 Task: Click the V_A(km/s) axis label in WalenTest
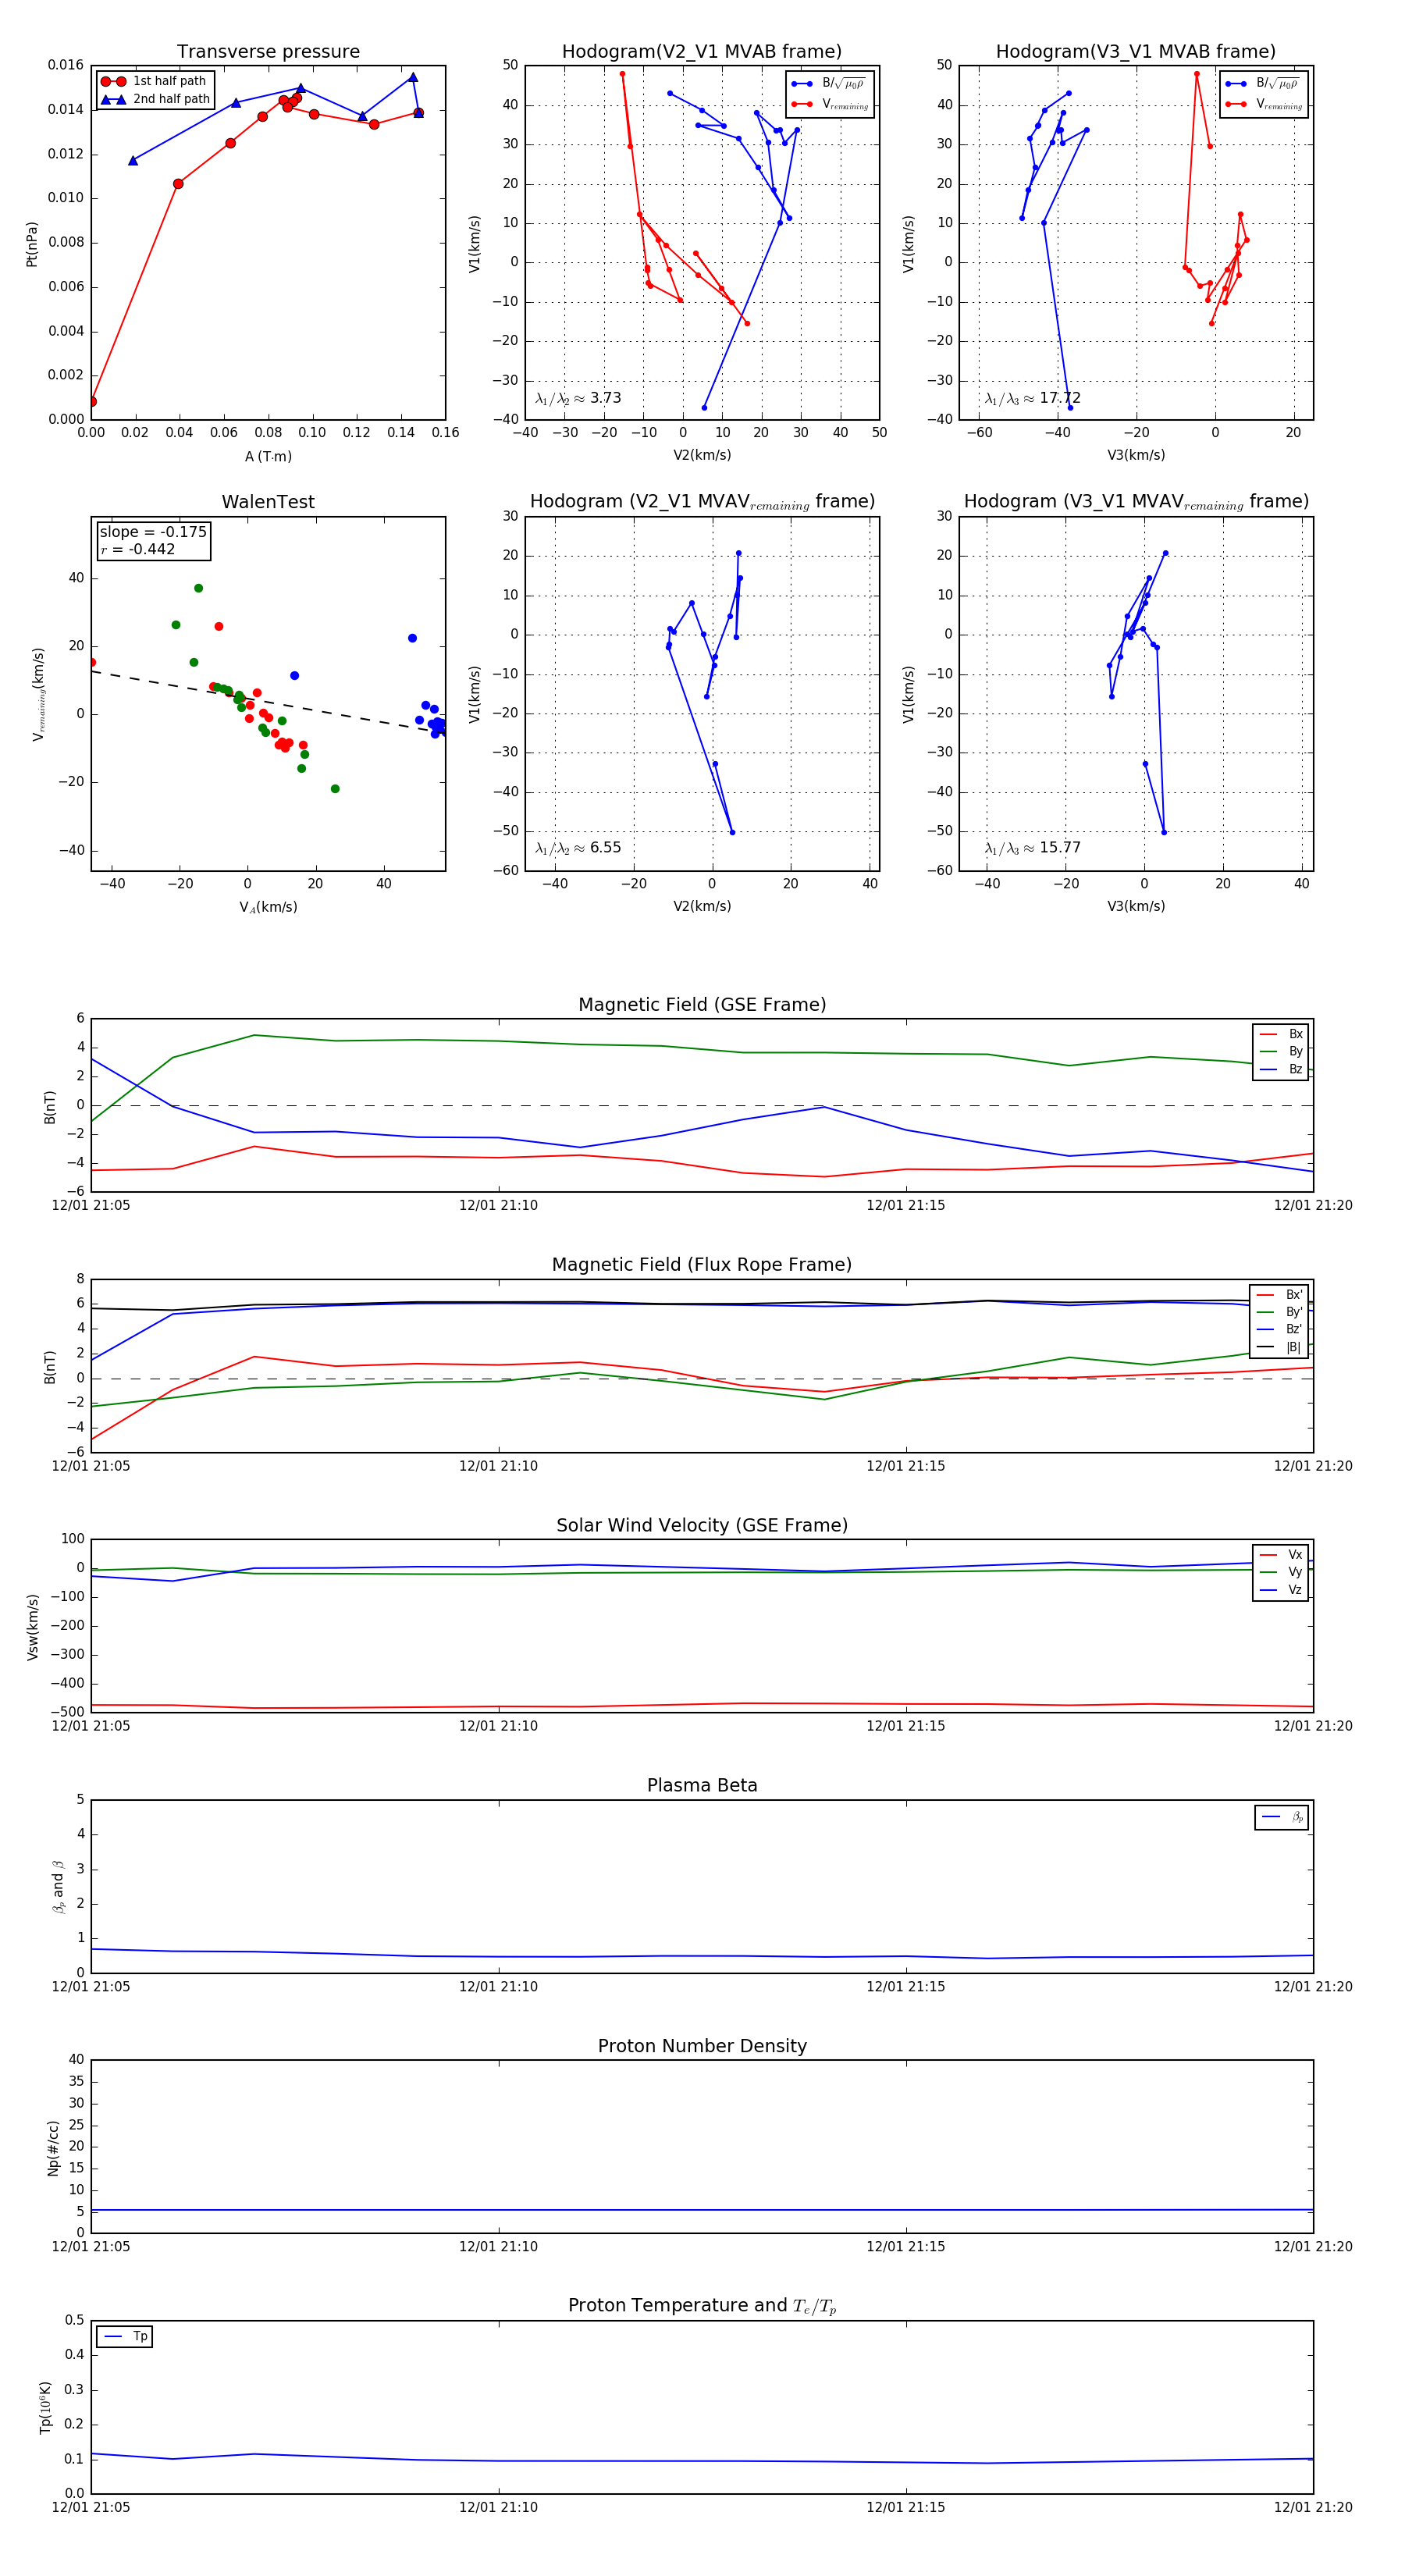(268, 907)
